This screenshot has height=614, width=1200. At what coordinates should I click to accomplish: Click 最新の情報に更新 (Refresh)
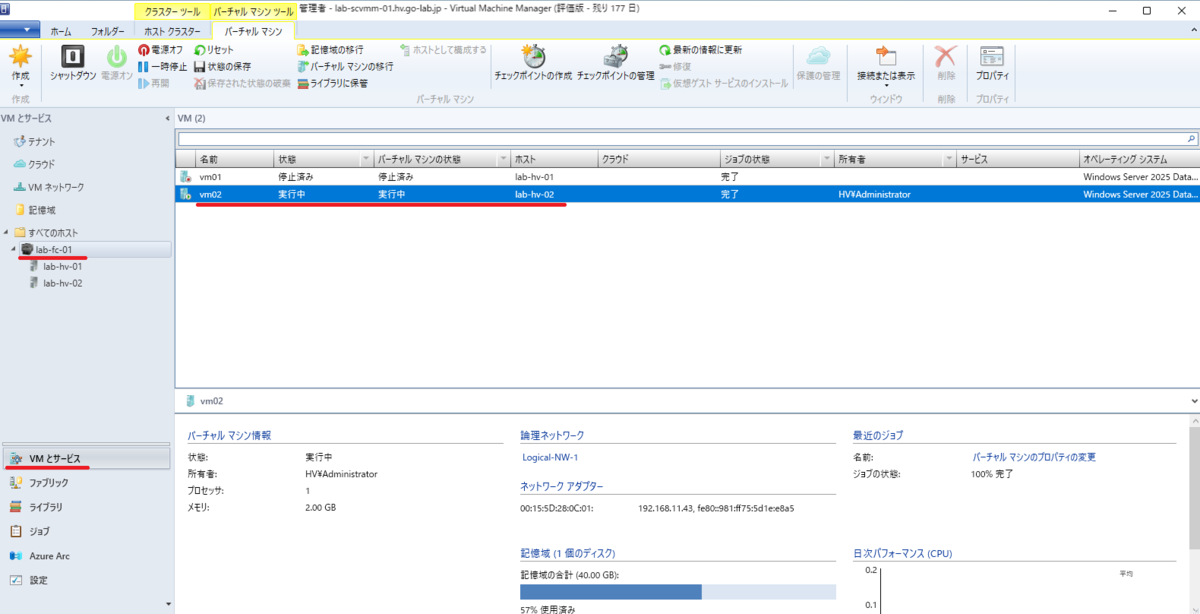[x=700, y=49]
